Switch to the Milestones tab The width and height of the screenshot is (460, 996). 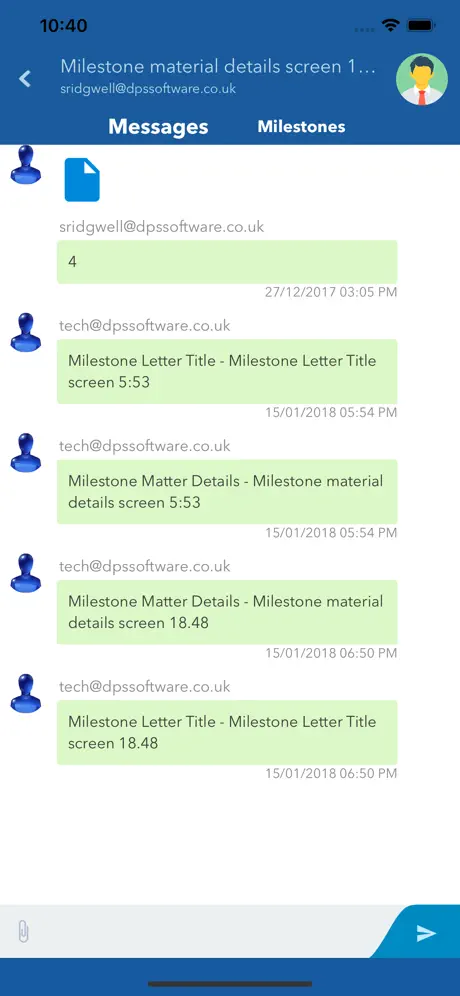301,126
